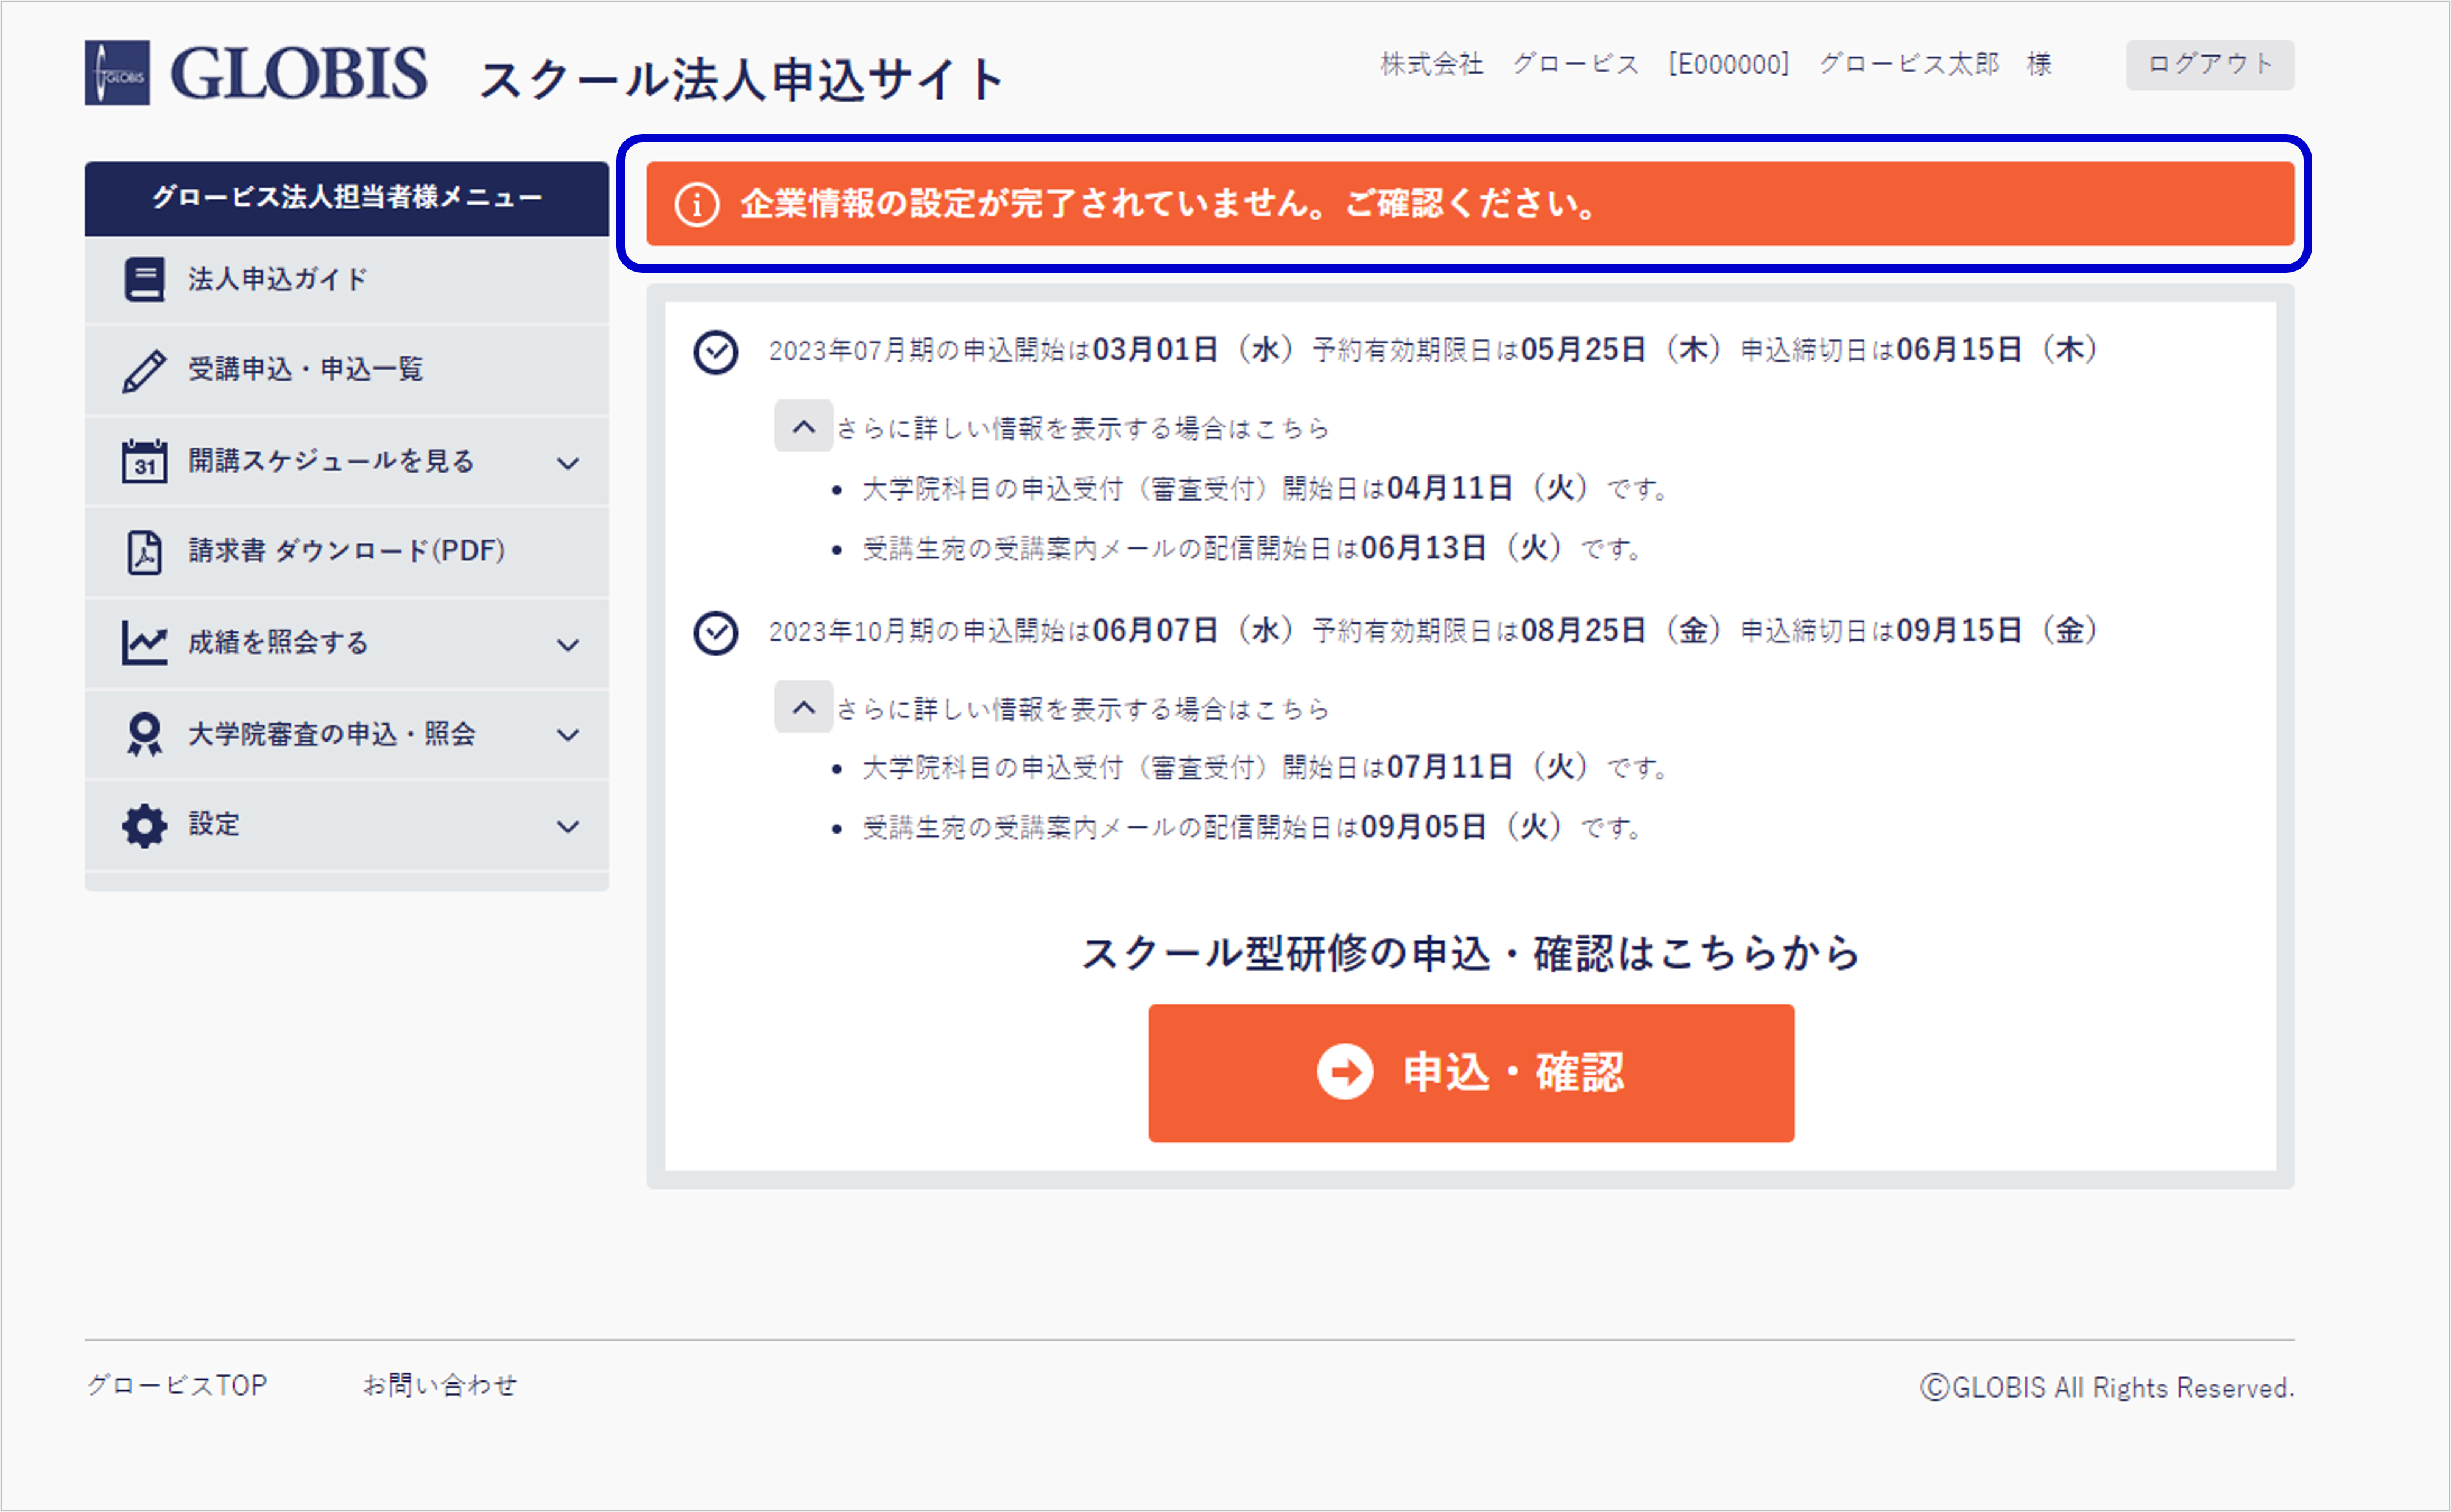Select 設定 menu item label
Image resolution: width=2451 pixels, height=1512 pixels.
214,824
